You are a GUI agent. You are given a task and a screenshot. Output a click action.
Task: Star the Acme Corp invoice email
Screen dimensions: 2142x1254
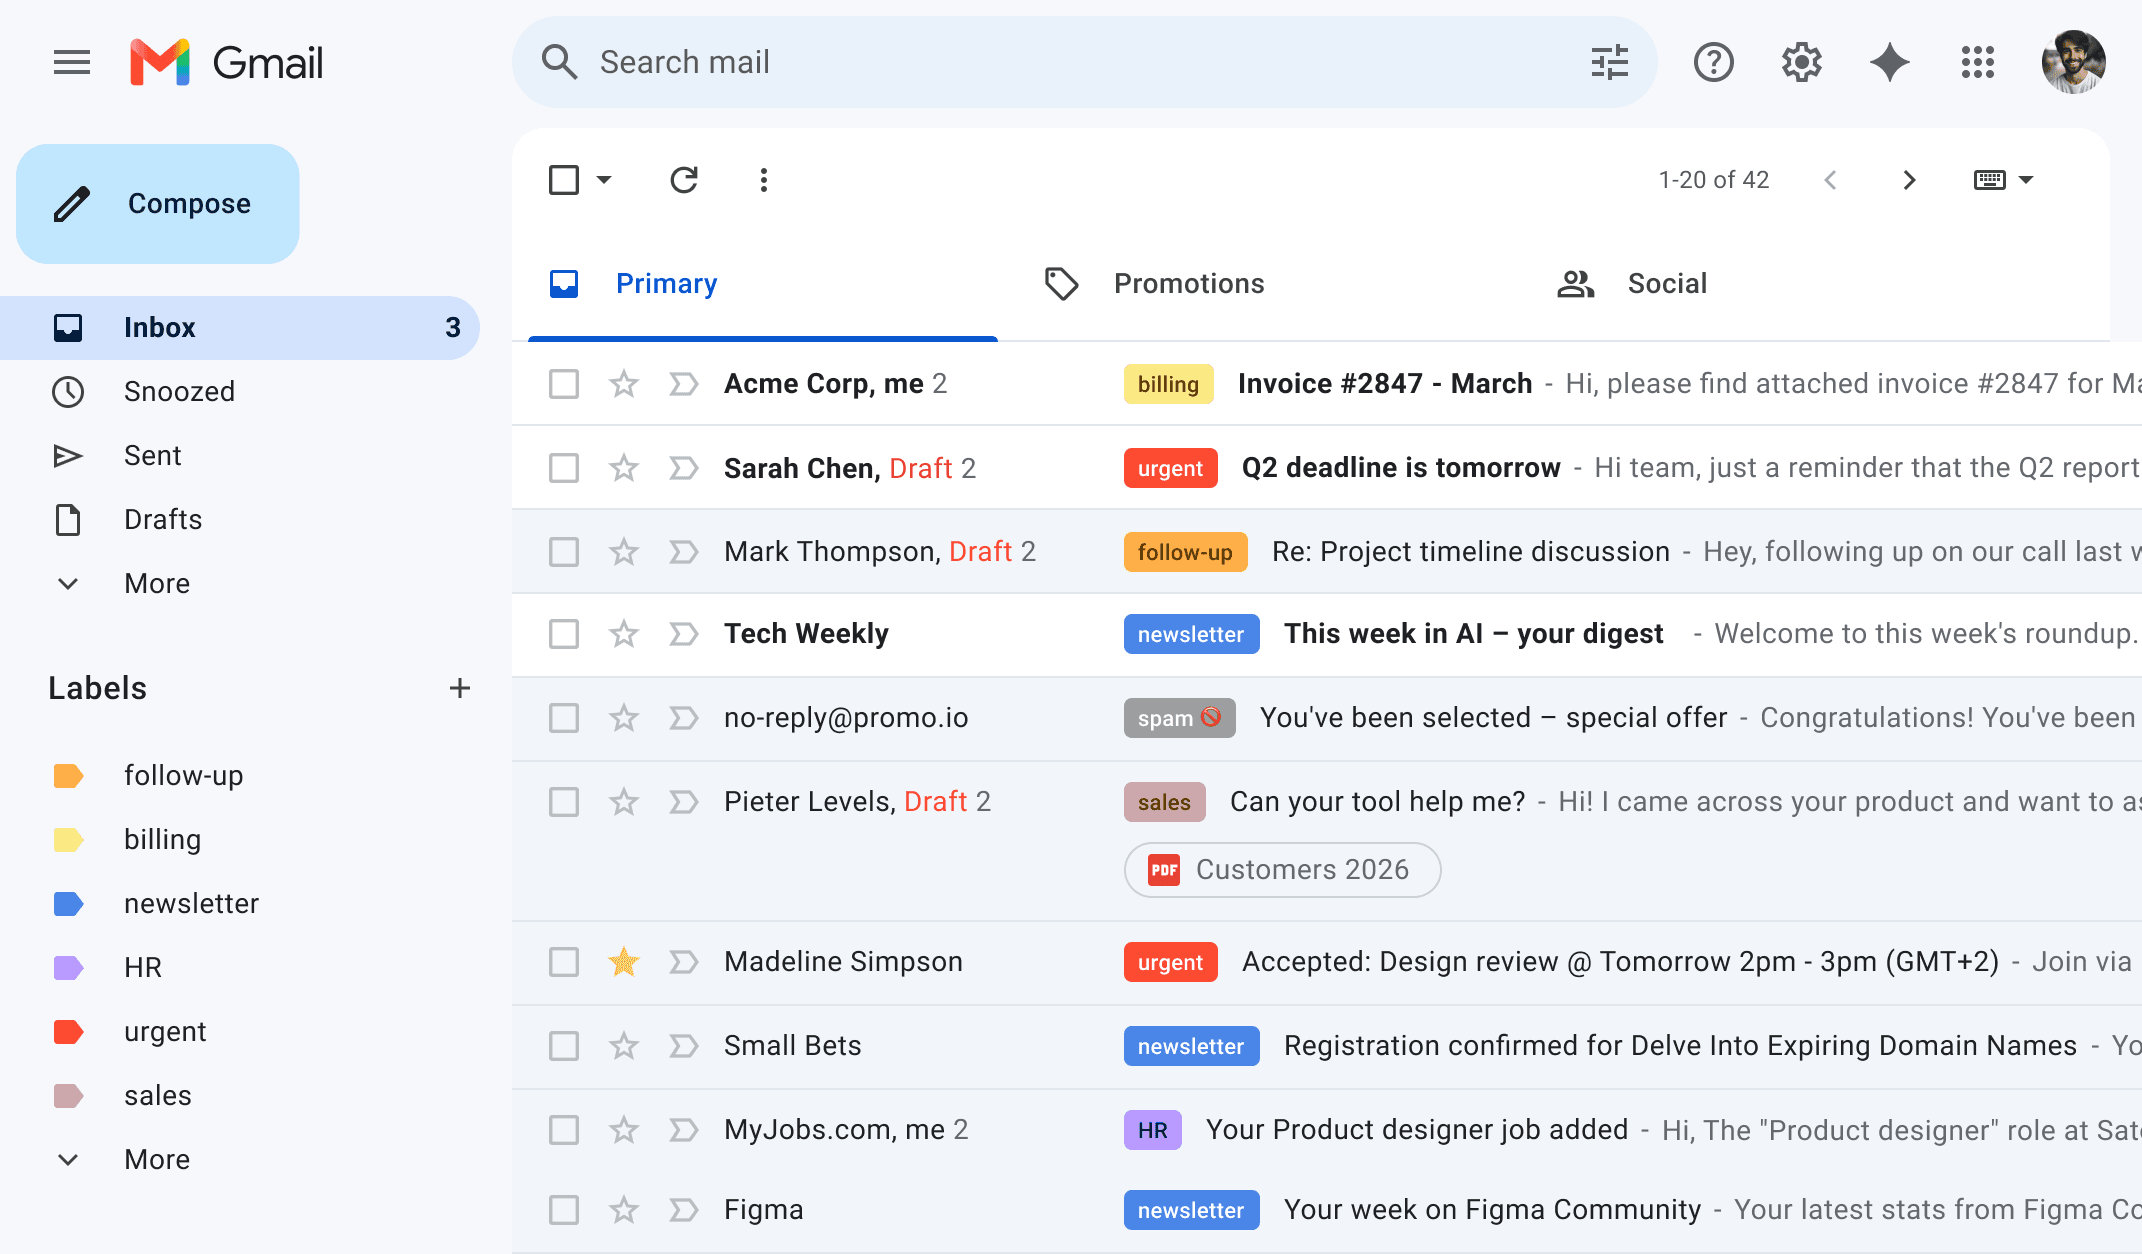pyautogui.click(x=624, y=384)
